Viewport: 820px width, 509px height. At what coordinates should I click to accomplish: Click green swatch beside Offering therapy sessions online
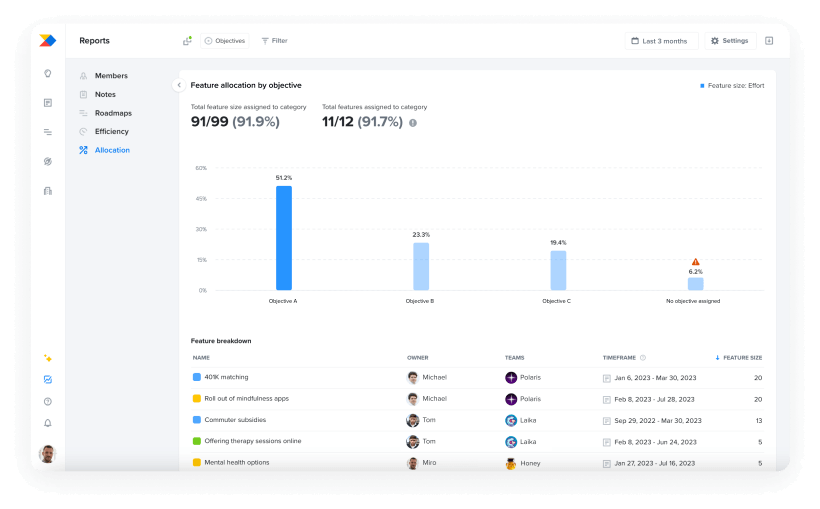pyautogui.click(x=197, y=441)
